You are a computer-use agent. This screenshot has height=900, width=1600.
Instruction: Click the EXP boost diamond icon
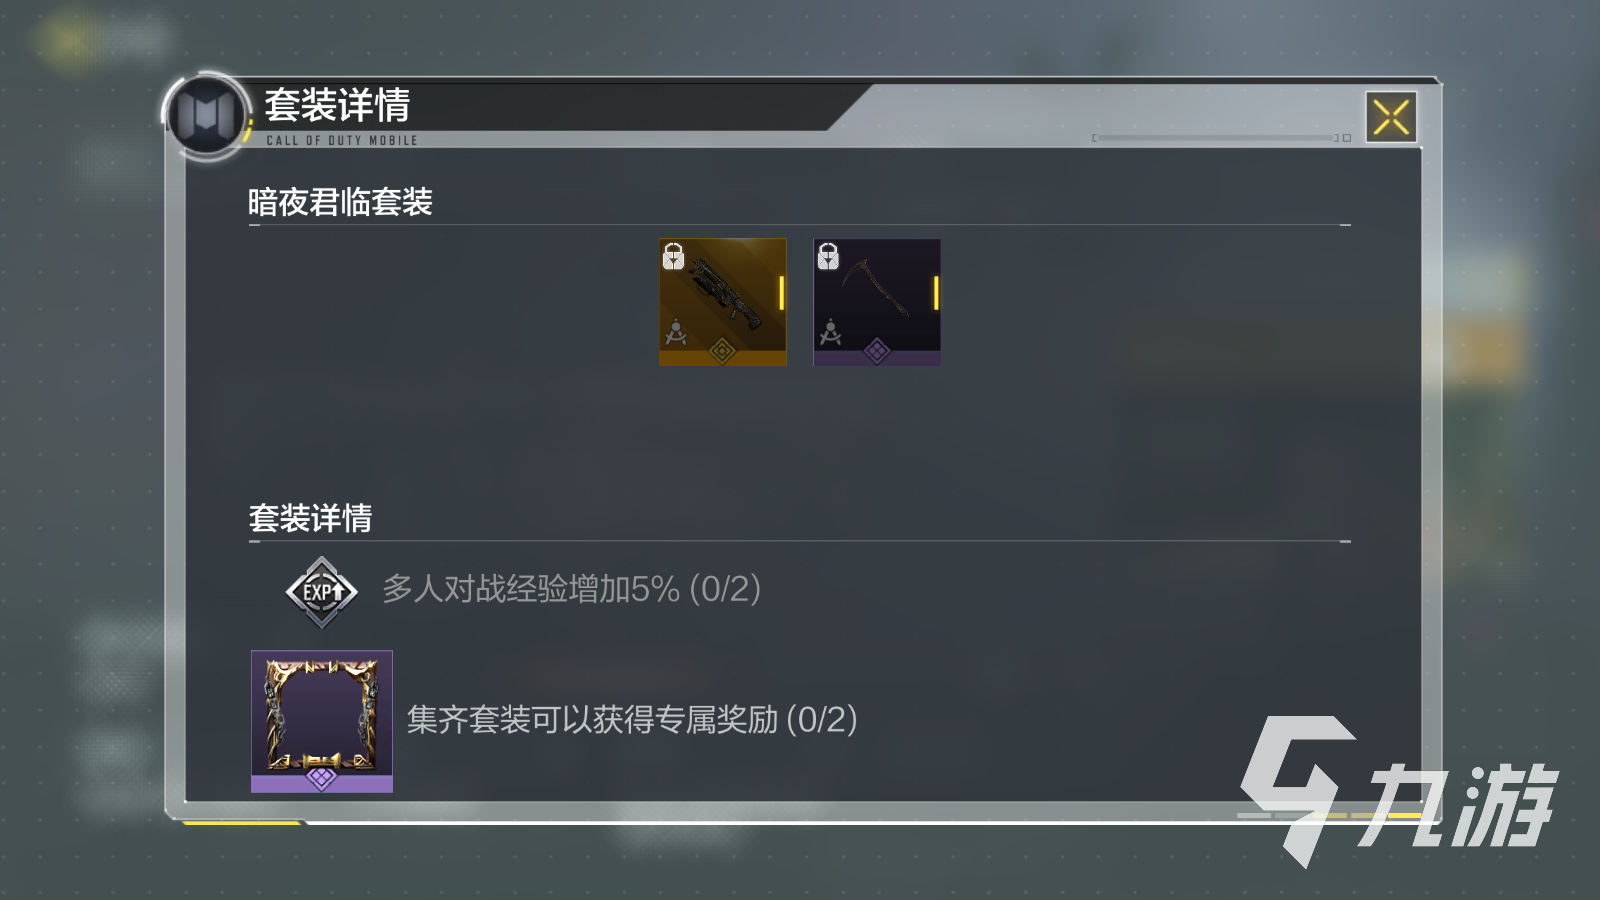[x=321, y=592]
